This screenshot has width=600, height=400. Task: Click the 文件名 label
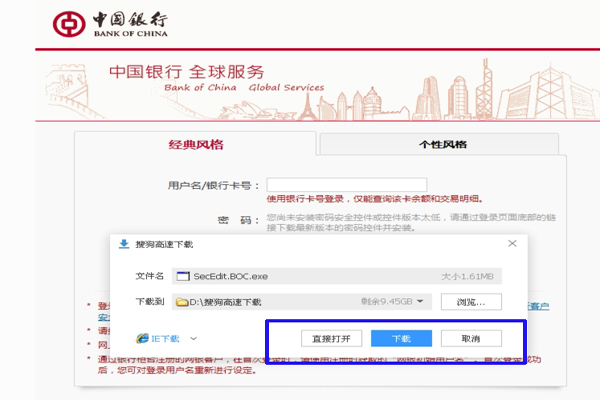pyautogui.click(x=150, y=276)
